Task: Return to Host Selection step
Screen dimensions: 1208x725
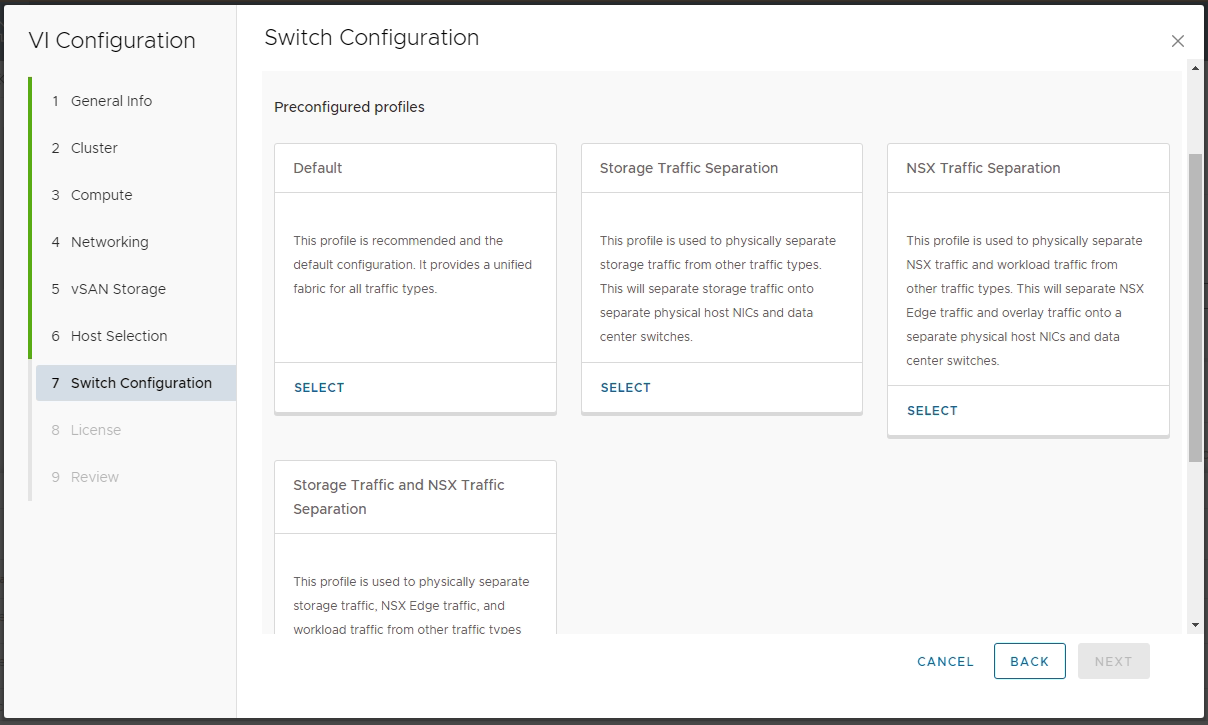Action: tap(119, 336)
